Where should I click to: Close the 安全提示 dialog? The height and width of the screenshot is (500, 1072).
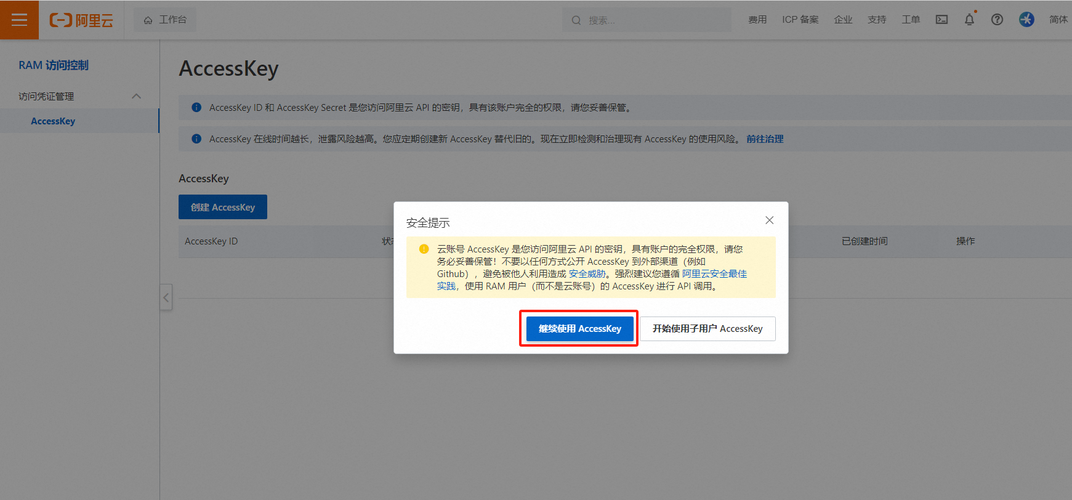[769, 220]
